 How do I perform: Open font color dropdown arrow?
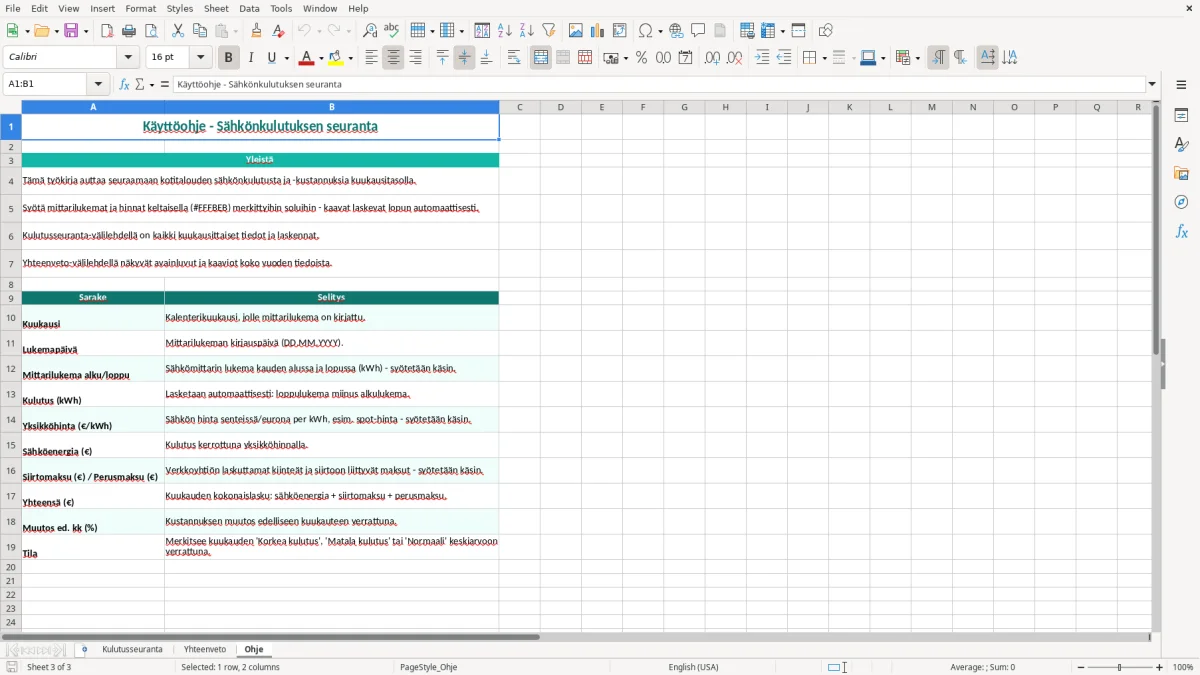320,58
